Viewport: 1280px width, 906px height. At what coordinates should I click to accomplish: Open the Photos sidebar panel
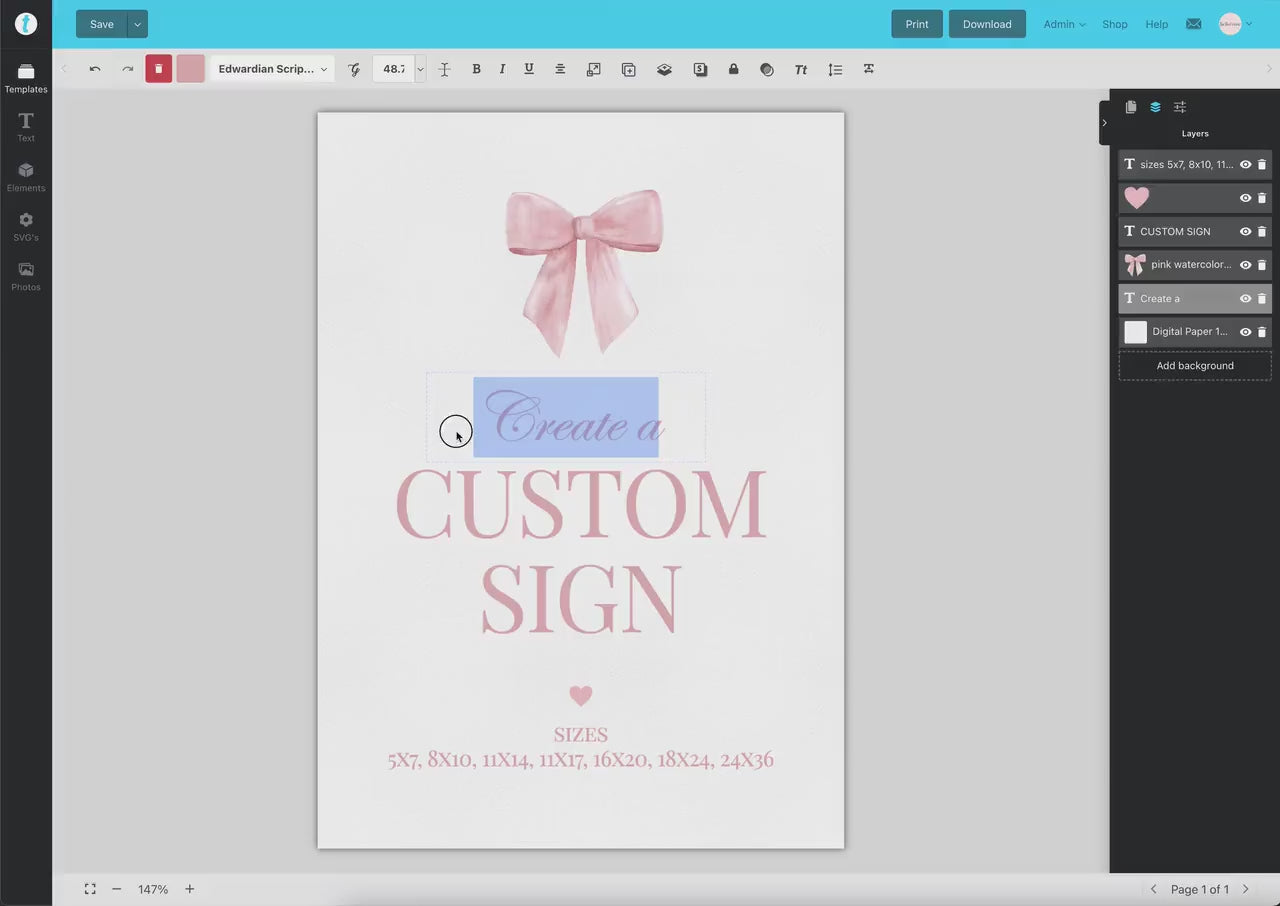click(x=26, y=276)
